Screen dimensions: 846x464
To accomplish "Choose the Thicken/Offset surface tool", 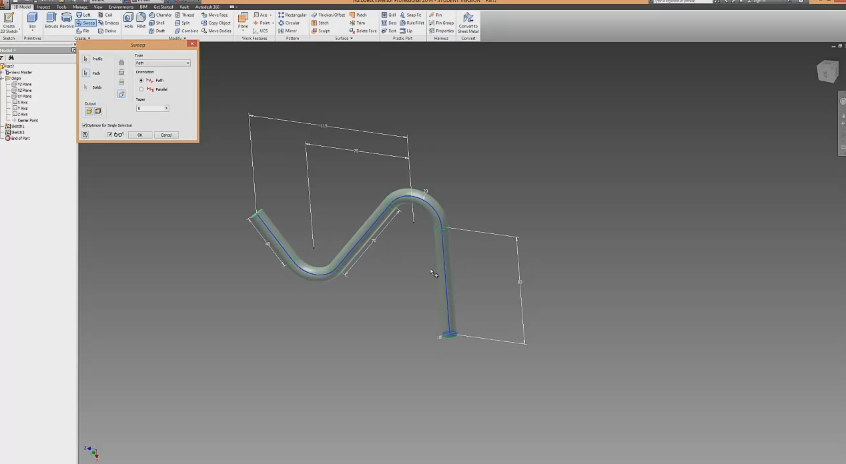I will (328, 15).
